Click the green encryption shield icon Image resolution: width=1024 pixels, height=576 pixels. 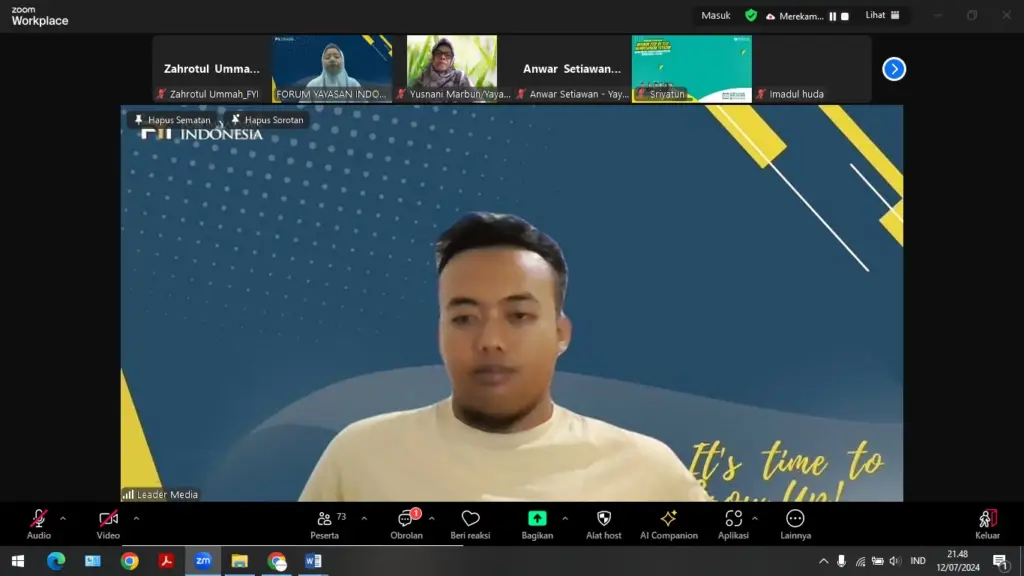[751, 15]
